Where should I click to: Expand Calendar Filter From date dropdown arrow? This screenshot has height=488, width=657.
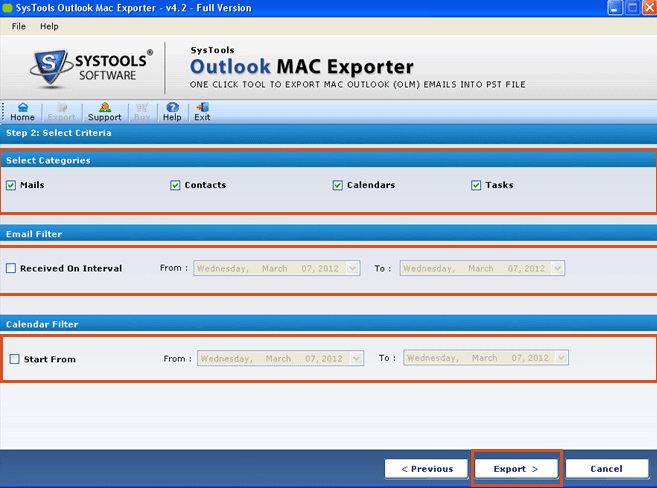357,359
